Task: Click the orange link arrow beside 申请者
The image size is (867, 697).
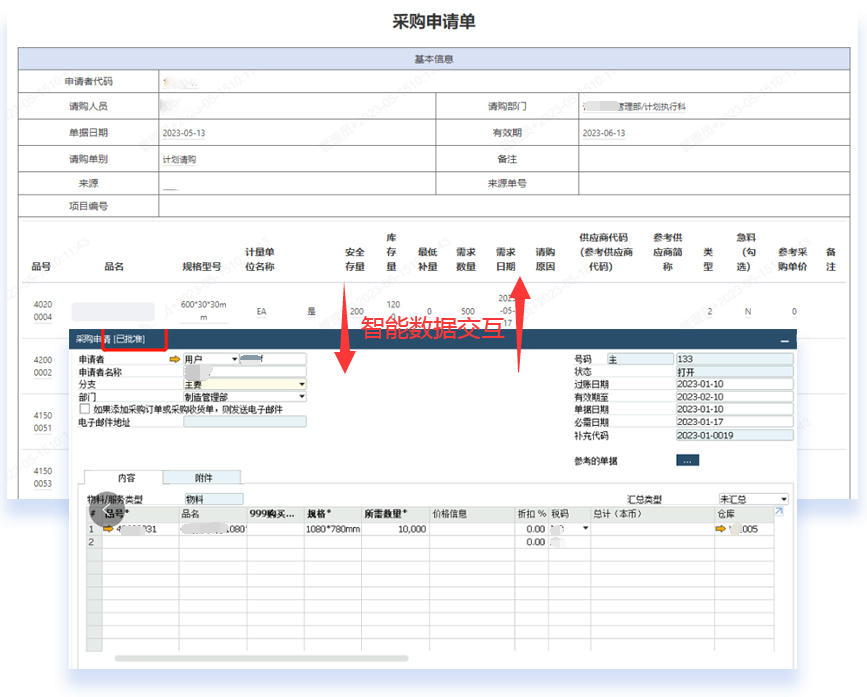Action: 175,359
